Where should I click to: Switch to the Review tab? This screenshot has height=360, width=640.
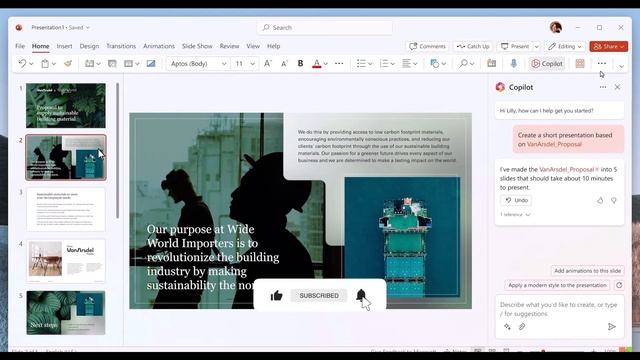coord(229,46)
